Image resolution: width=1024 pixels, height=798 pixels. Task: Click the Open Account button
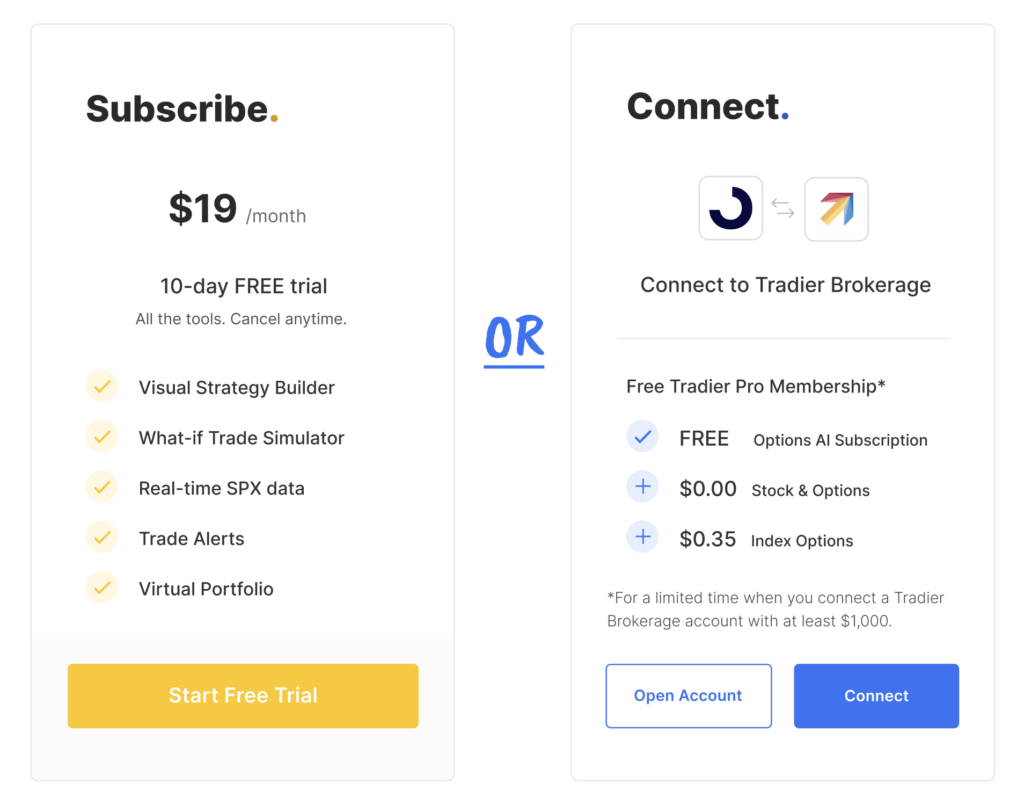688,696
